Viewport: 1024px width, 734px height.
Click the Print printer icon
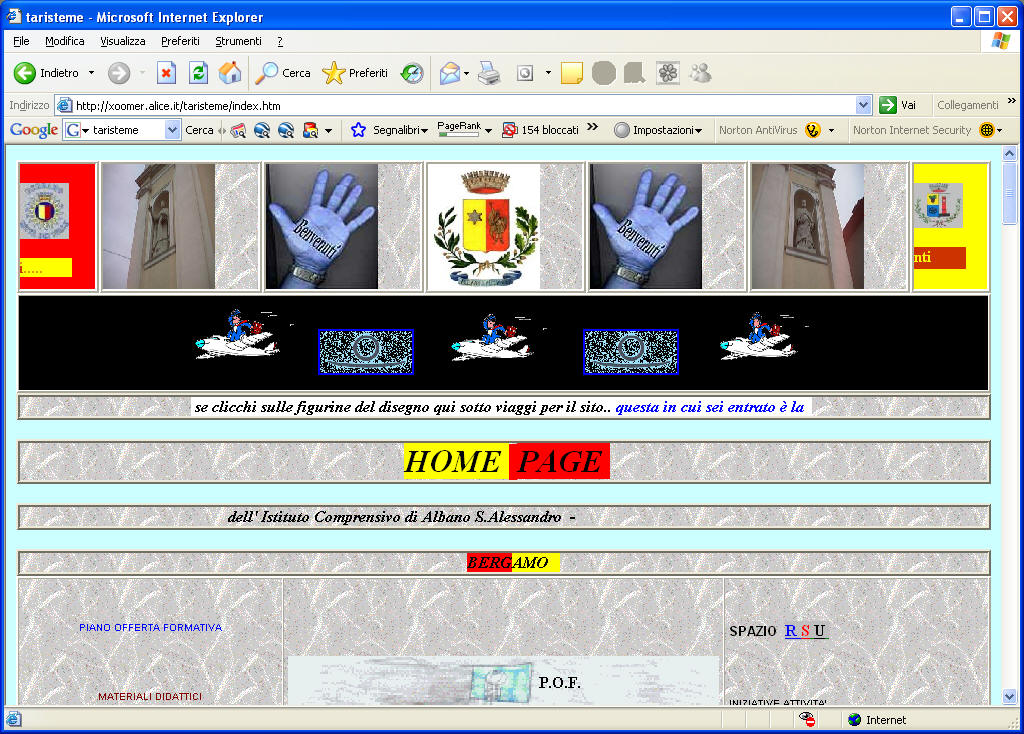click(488, 73)
